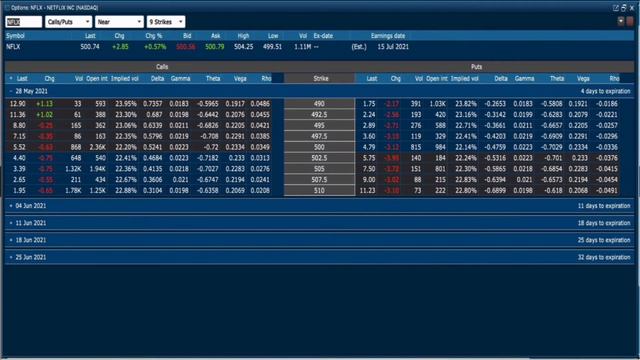Select the 500 strike cell
640x360 pixels.
click(319, 147)
